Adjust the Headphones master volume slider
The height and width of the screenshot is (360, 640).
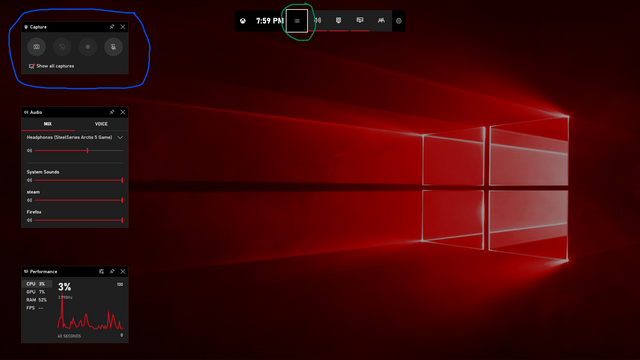79,151
